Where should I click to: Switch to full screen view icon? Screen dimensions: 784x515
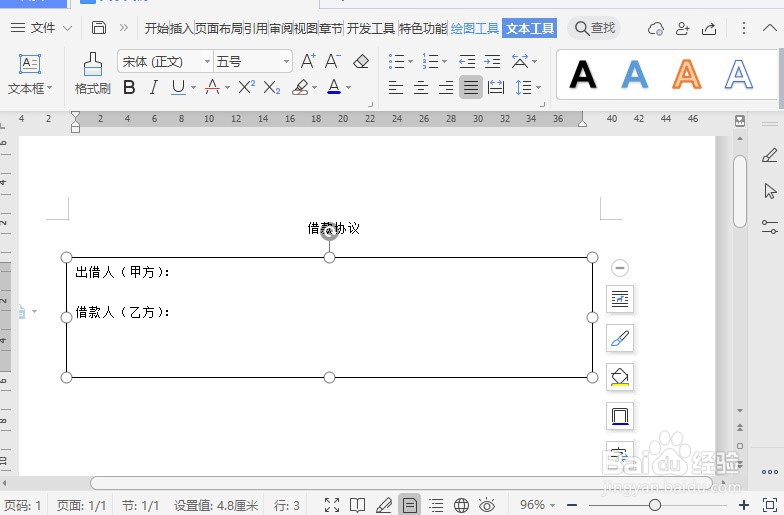click(332, 505)
